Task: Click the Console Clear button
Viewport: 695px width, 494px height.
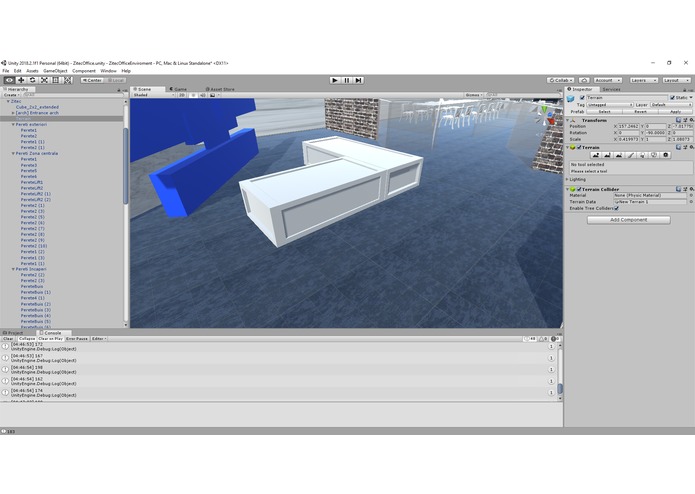Action: (x=8, y=338)
